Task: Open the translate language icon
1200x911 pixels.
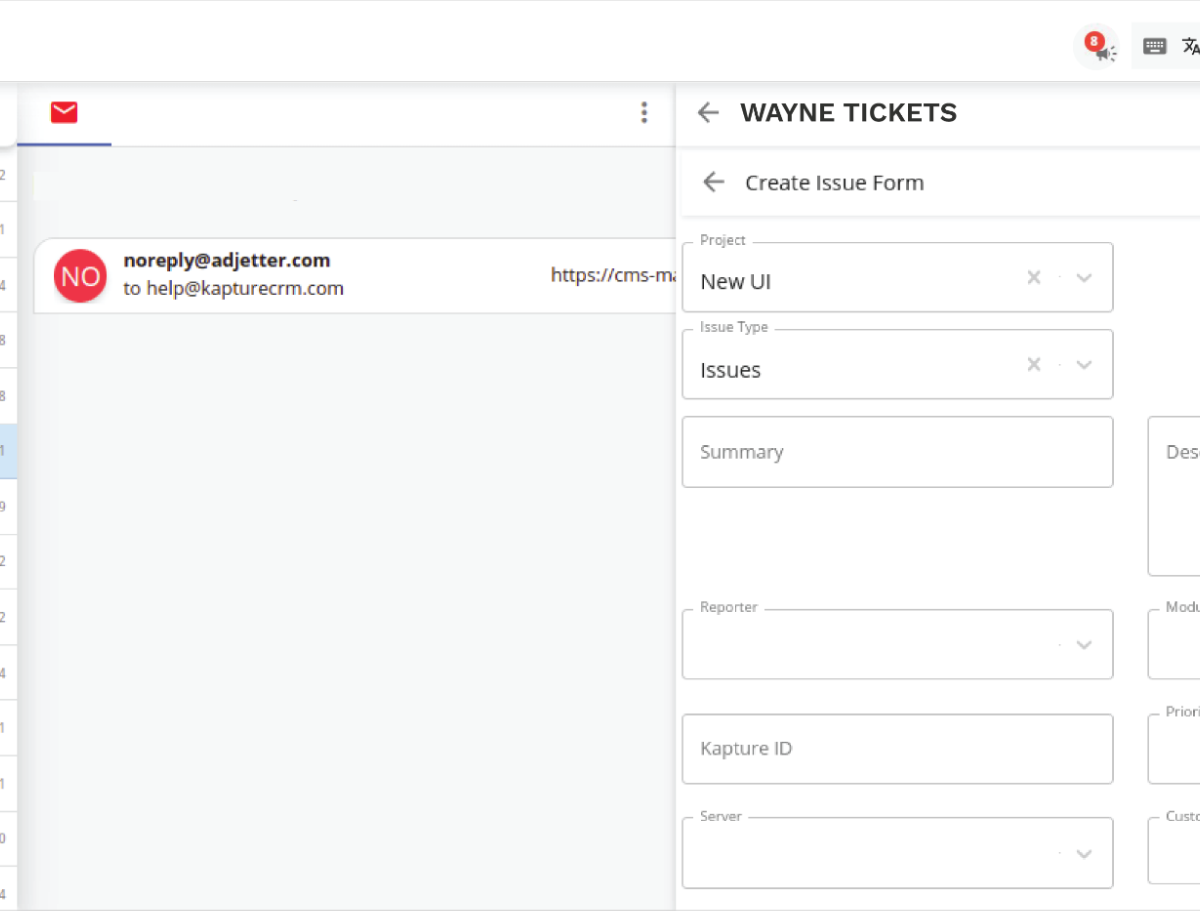Action: [x=1191, y=46]
